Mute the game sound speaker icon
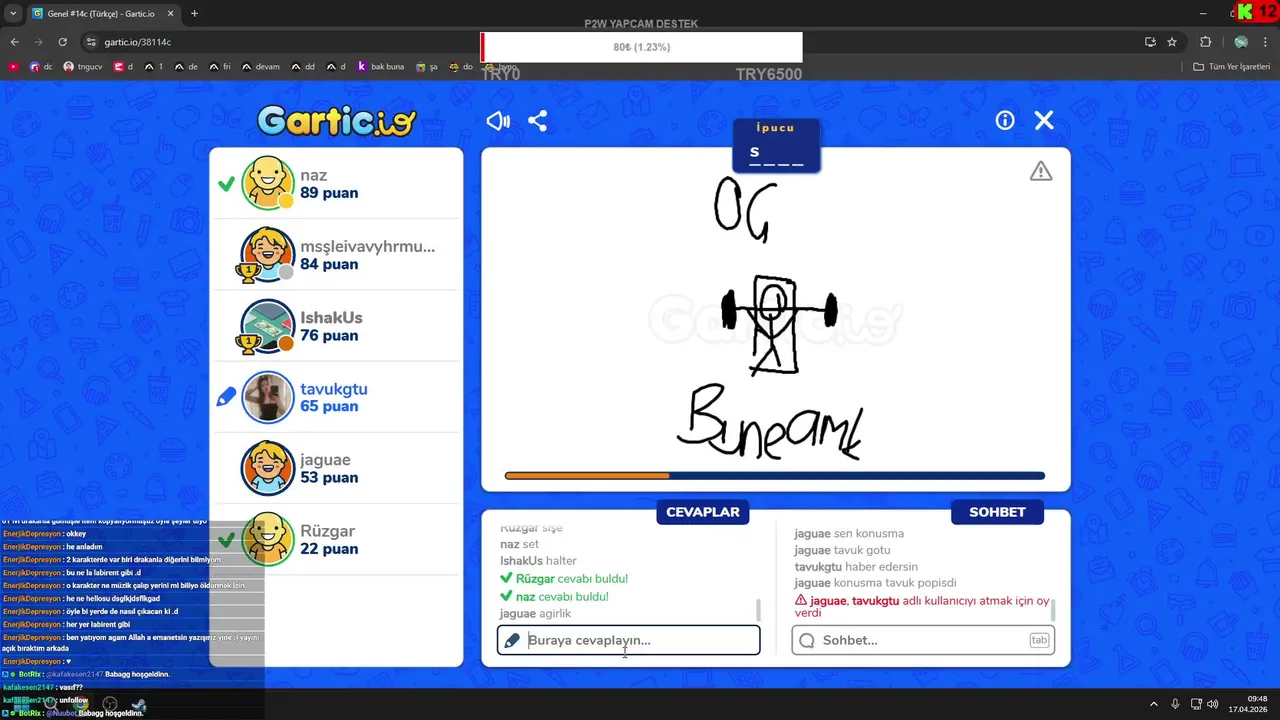 pyautogui.click(x=498, y=121)
